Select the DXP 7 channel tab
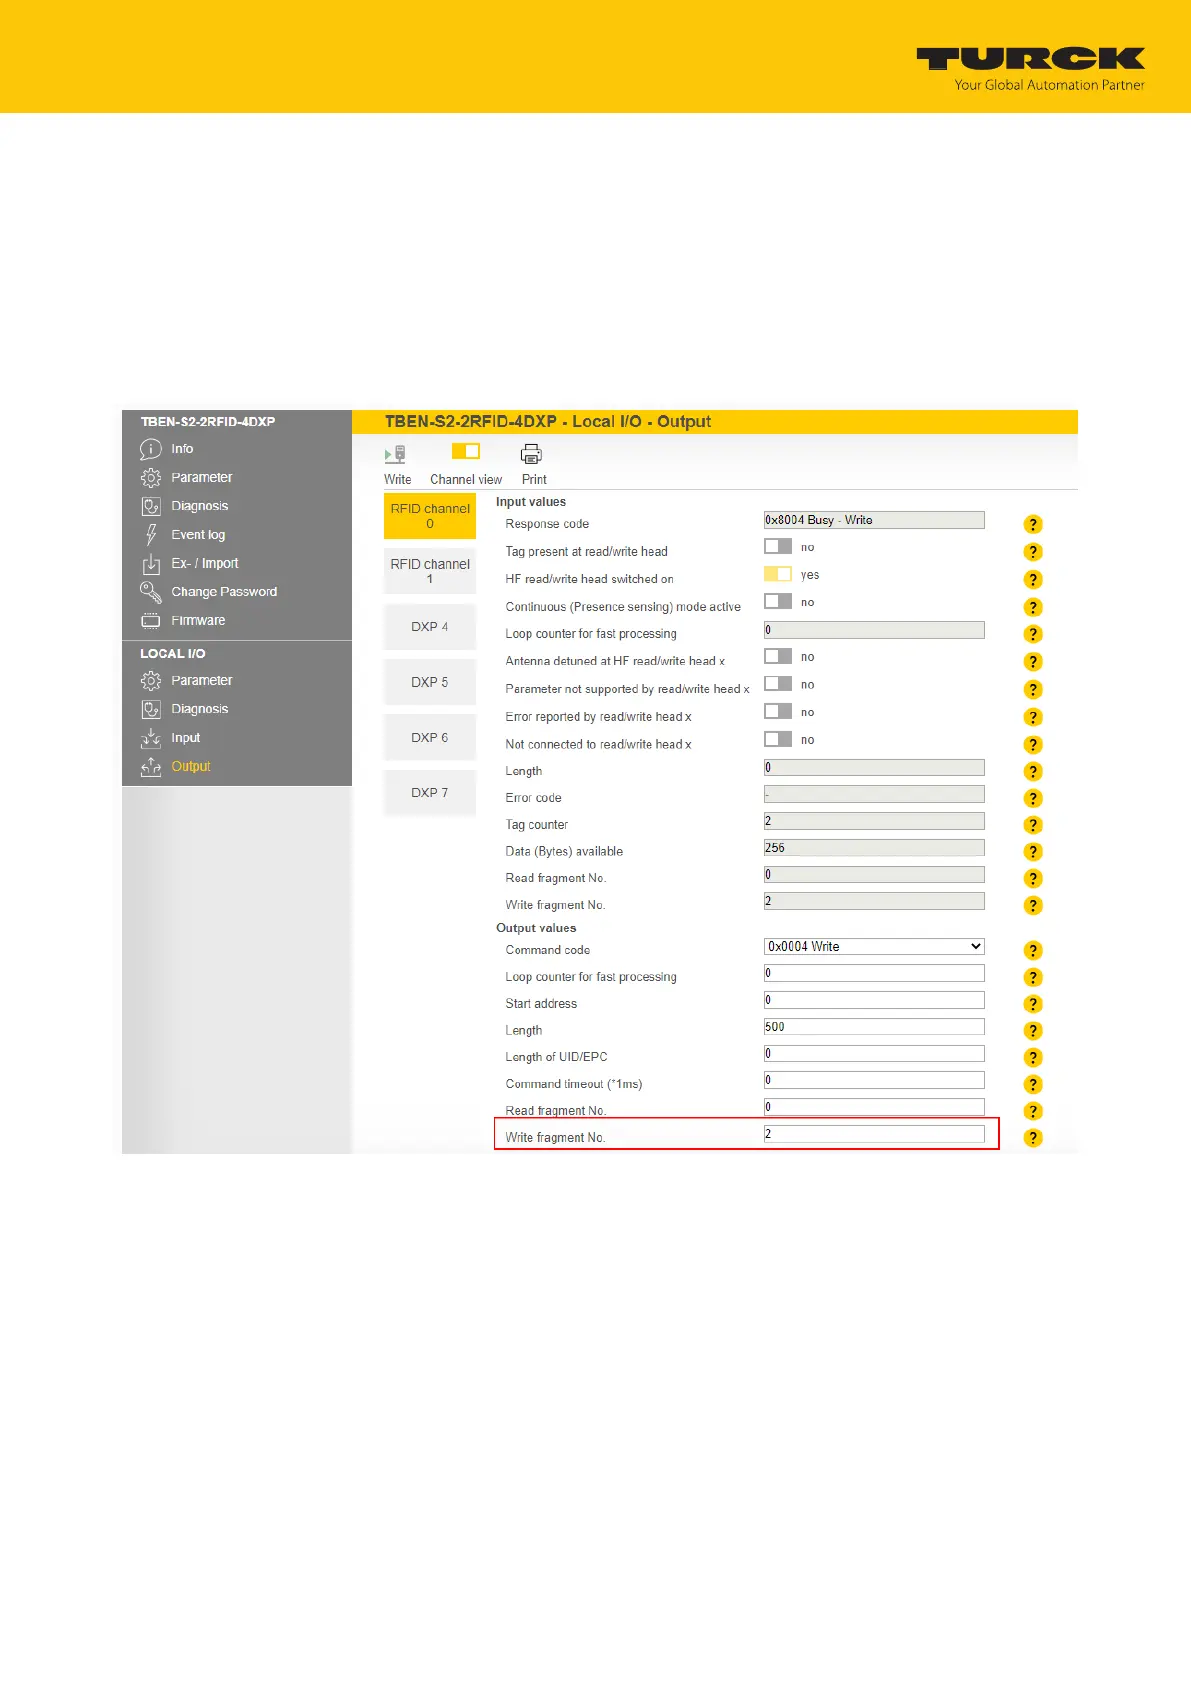The width and height of the screenshot is (1191, 1684). point(430,793)
